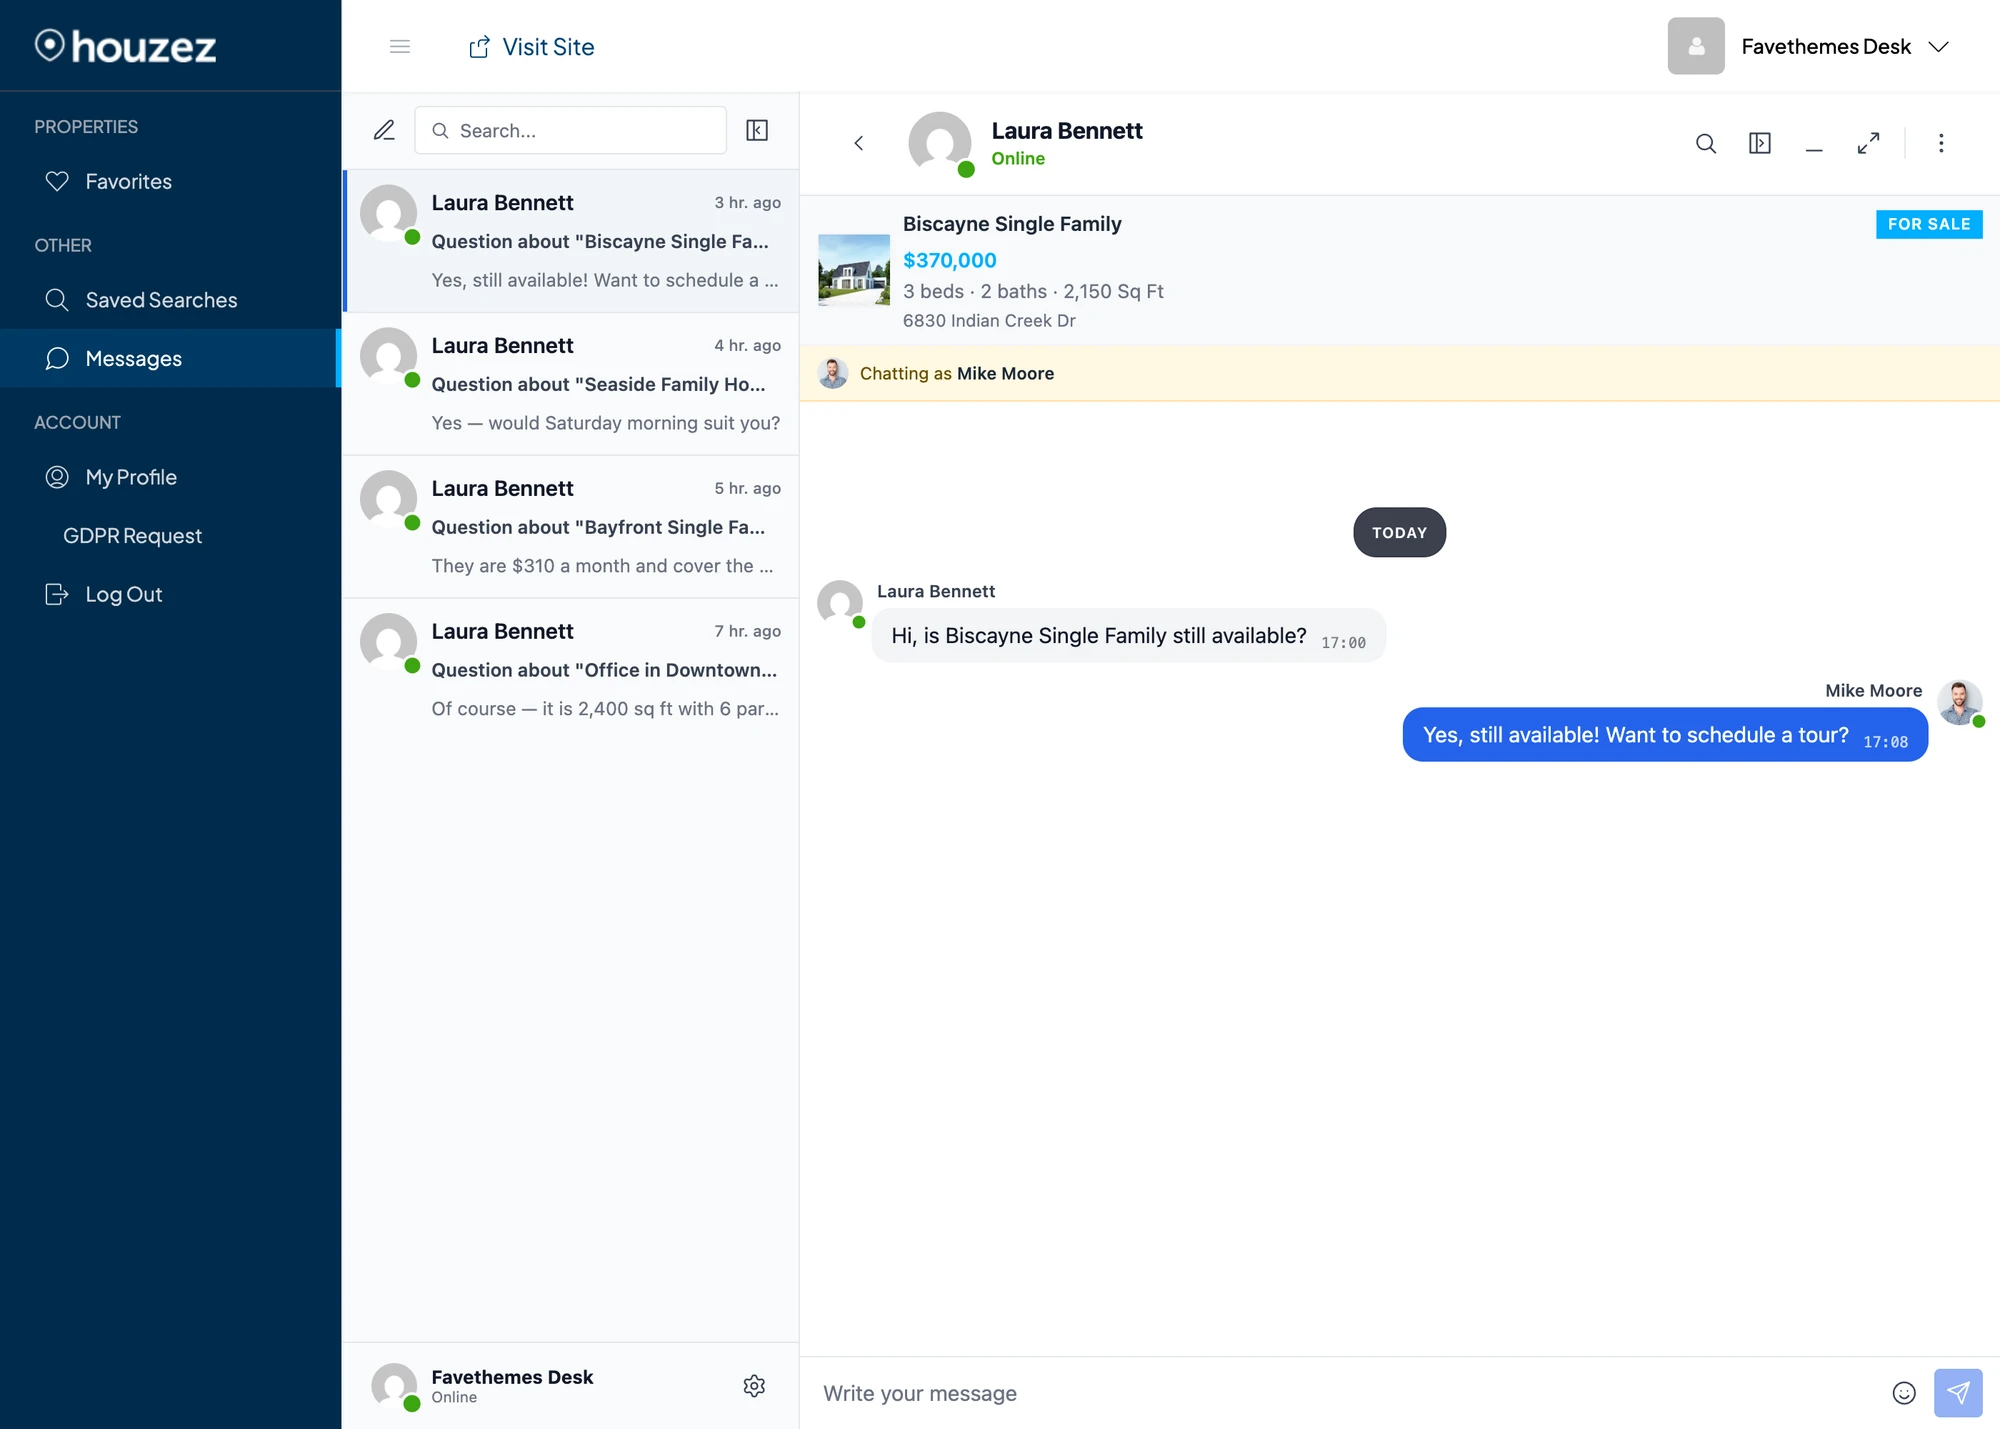Open the Biscayne Single Family conversation

tap(571, 241)
